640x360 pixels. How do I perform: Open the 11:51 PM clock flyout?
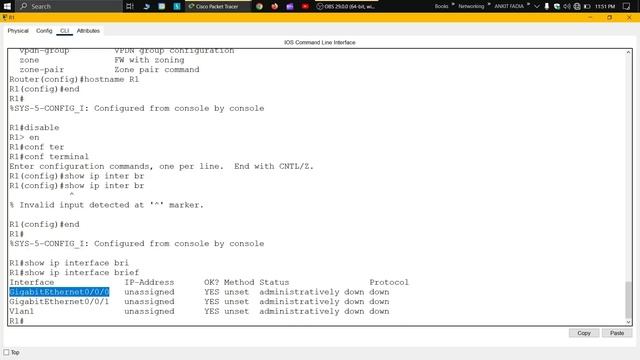point(605,6)
